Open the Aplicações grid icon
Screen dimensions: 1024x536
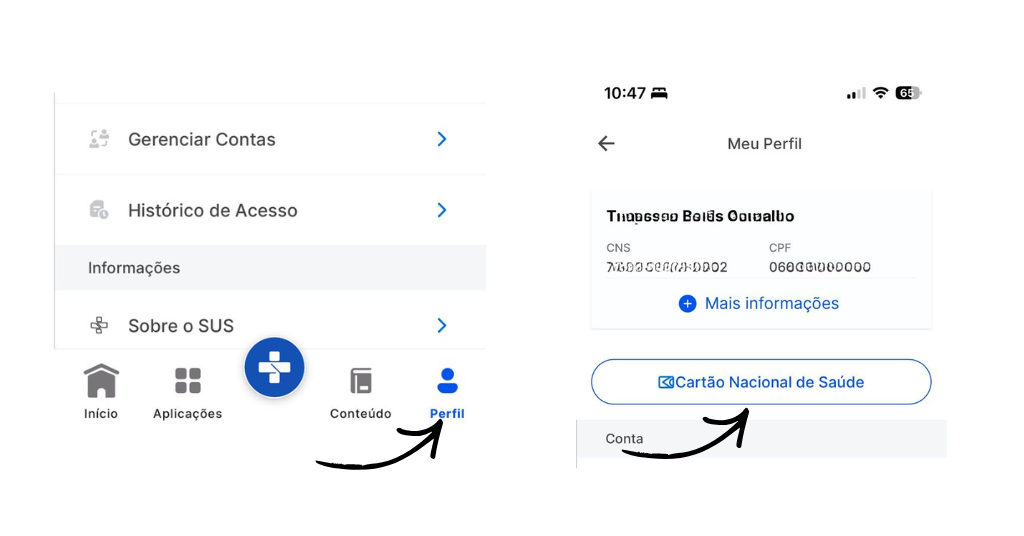click(187, 381)
